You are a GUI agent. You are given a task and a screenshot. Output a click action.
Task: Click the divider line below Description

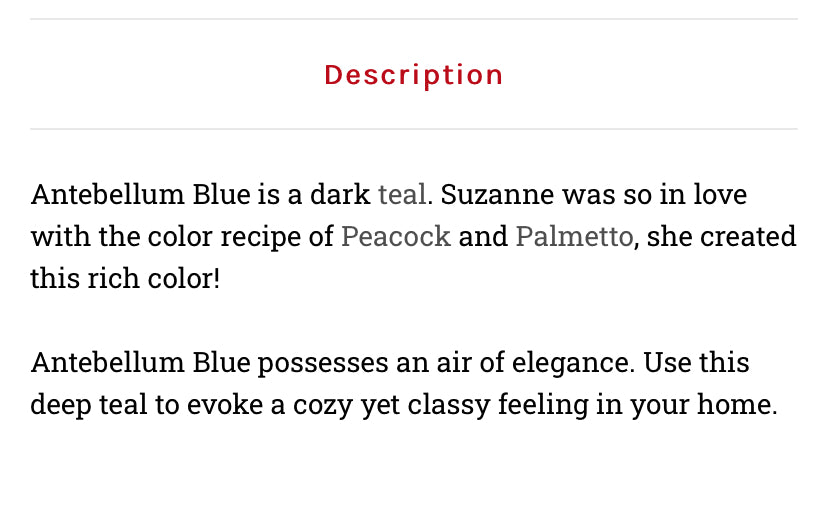click(x=413, y=129)
